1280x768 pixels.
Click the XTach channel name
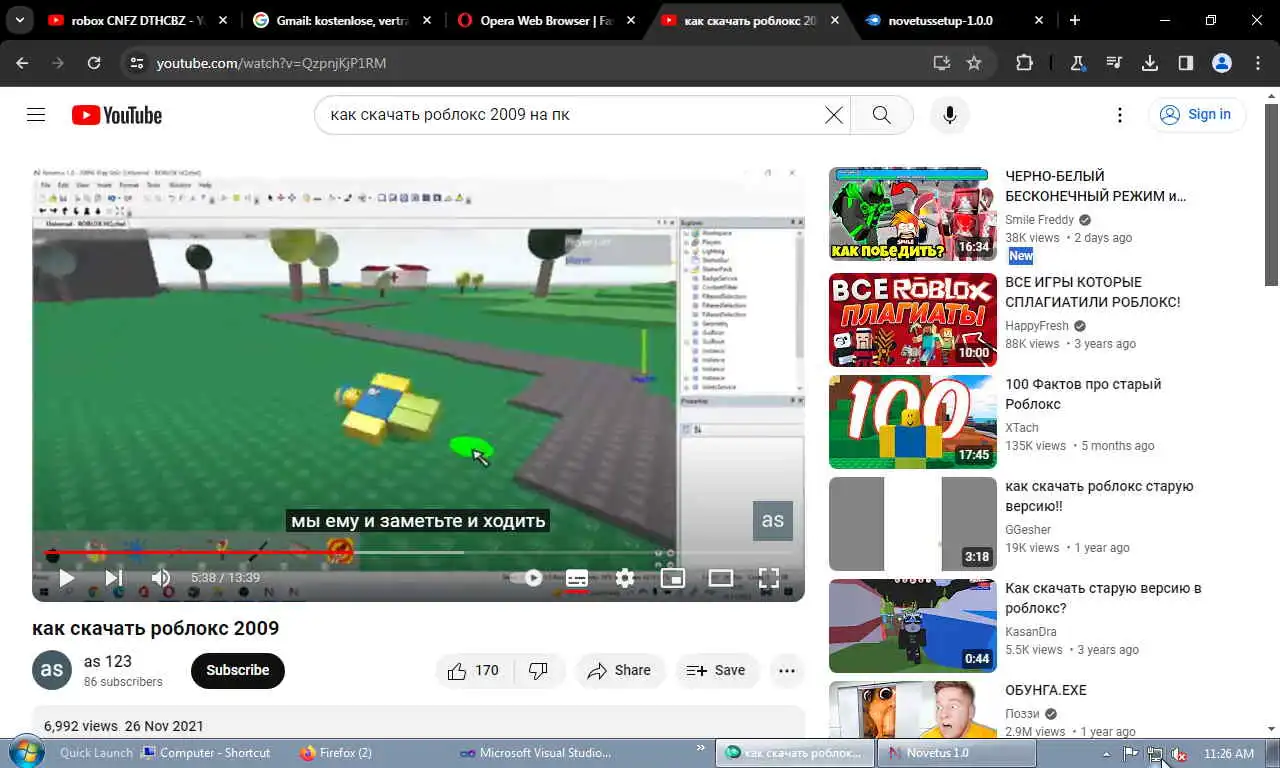click(x=1022, y=428)
